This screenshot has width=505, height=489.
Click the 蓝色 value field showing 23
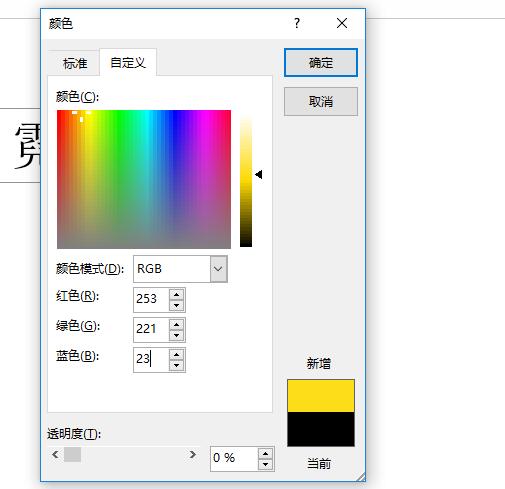pos(151,359)
